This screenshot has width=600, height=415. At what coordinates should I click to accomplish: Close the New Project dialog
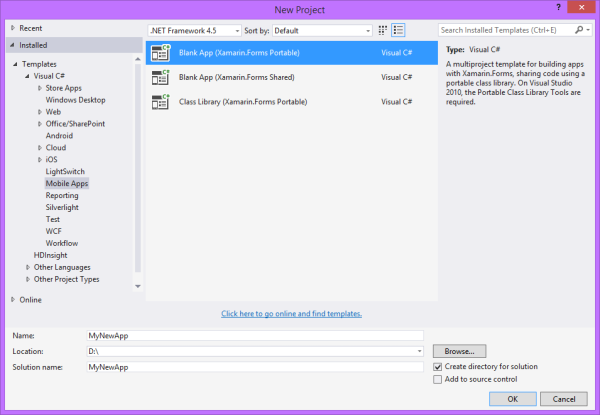(582, 7)
